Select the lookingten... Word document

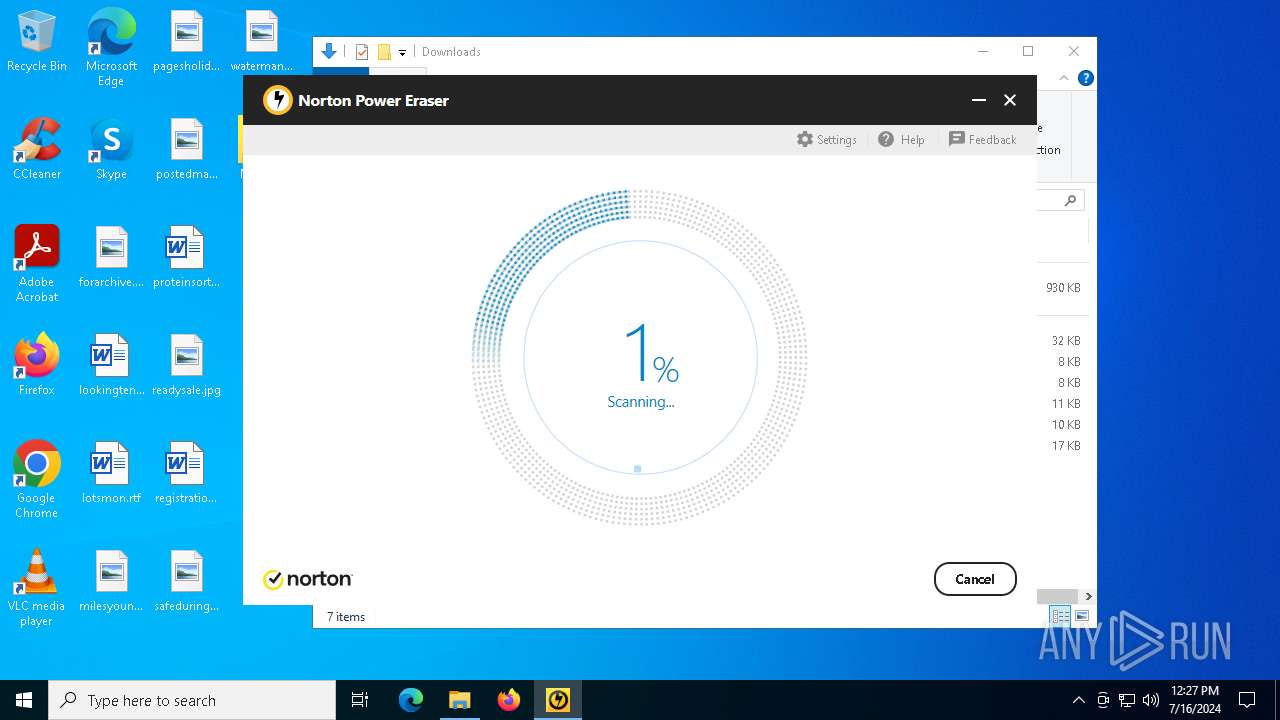tap(111, 366)
